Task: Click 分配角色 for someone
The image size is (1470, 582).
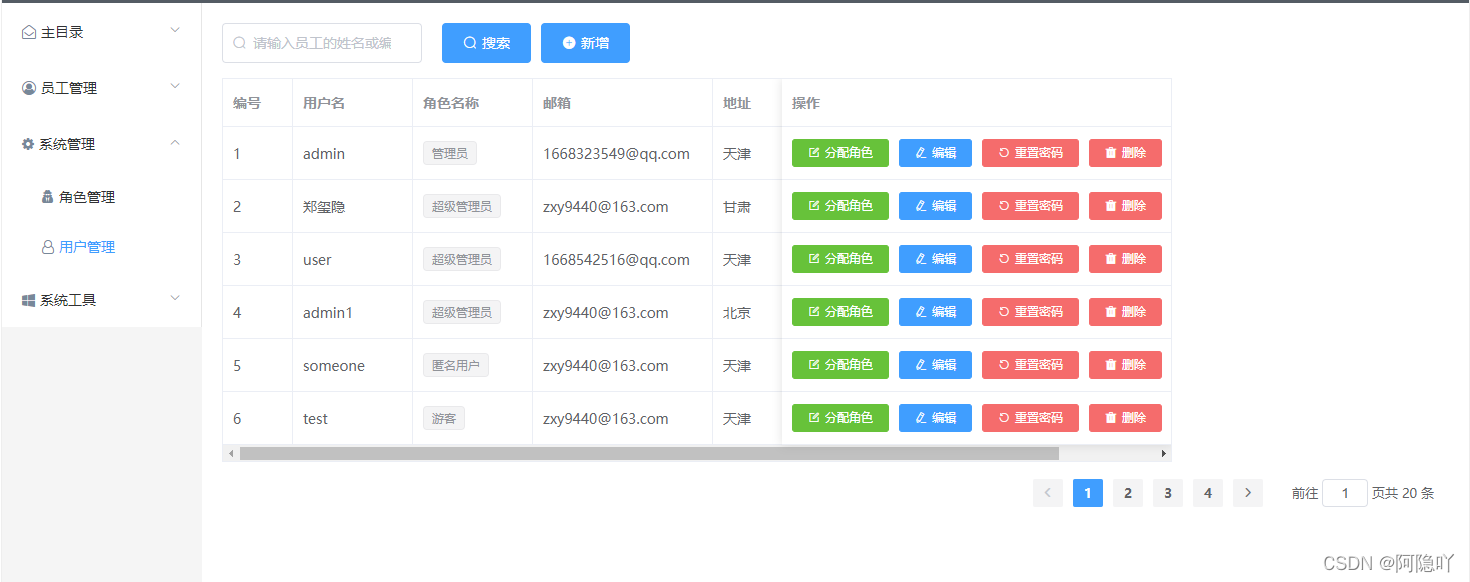Action: click(x=840, y=365)
